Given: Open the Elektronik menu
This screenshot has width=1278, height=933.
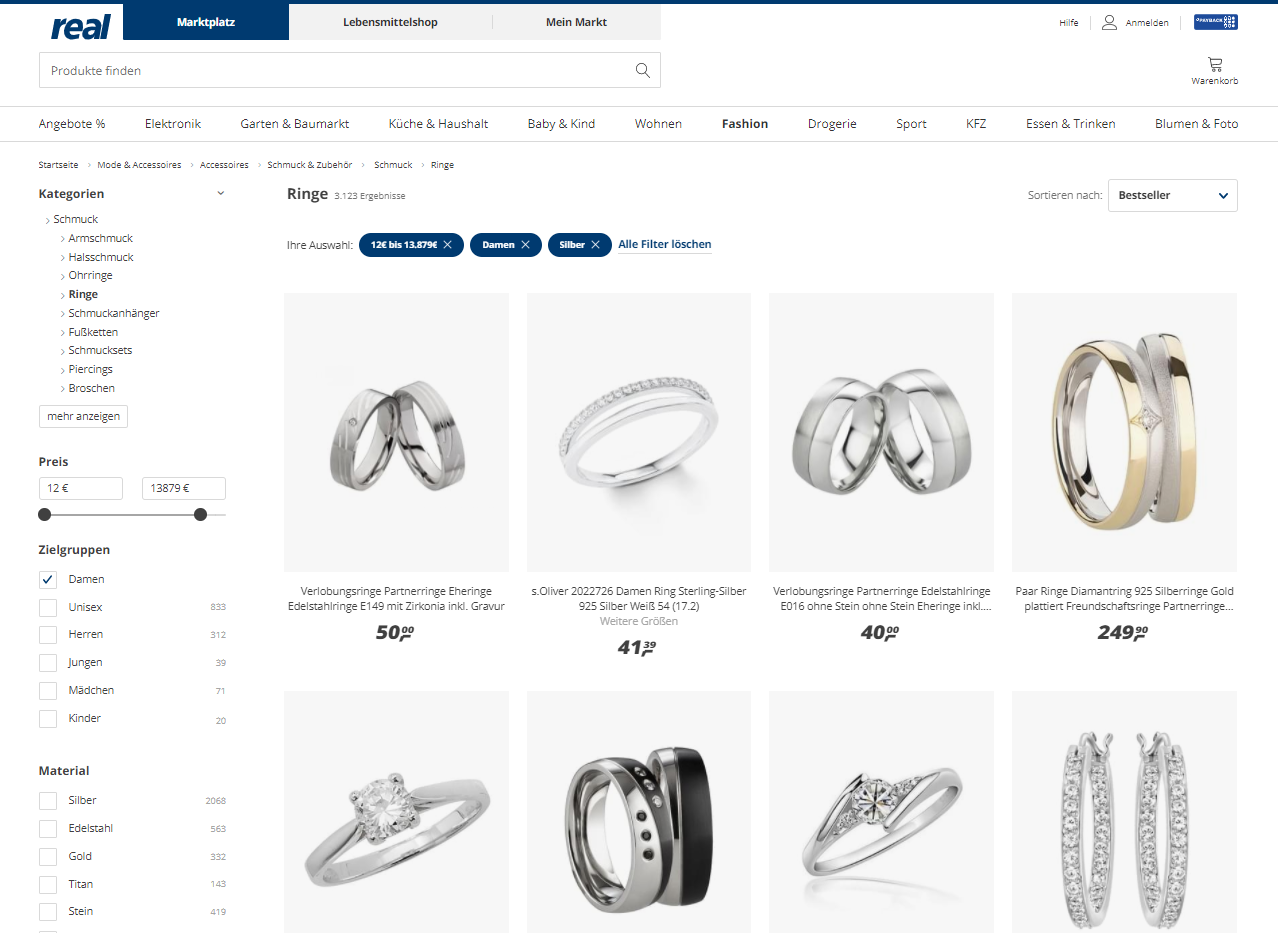Looking at the screenshot, I should tap(173, 124).
